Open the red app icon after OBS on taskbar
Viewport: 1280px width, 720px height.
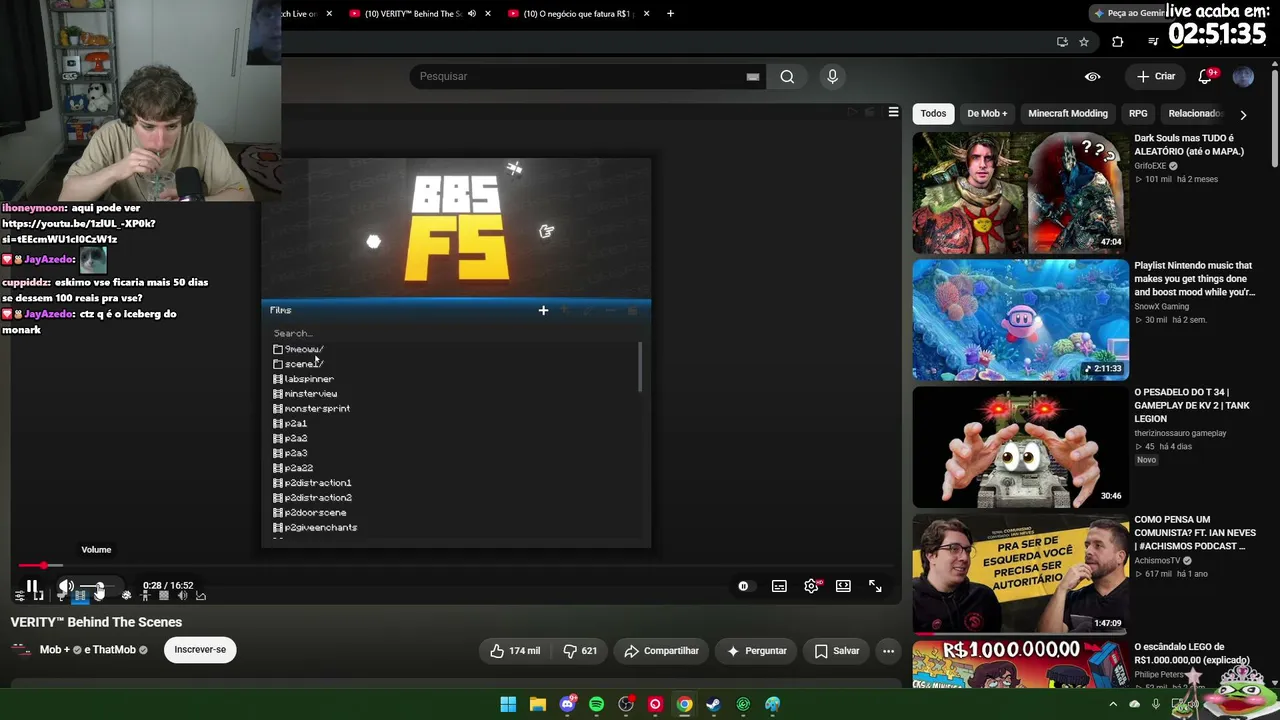coord(655,704)
